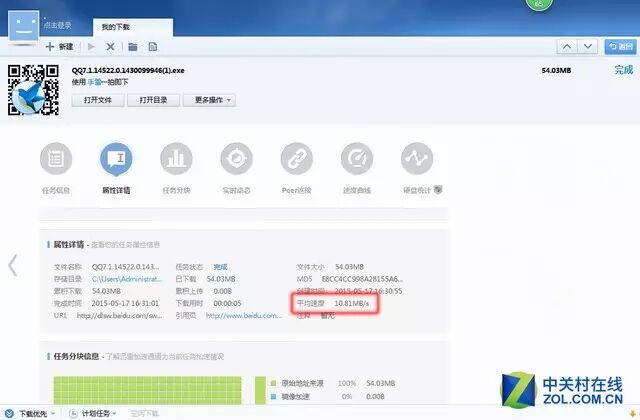The image size is (640, 420).
Task: Open the 任务分块 task blocks chart icon
Action: 176,159
